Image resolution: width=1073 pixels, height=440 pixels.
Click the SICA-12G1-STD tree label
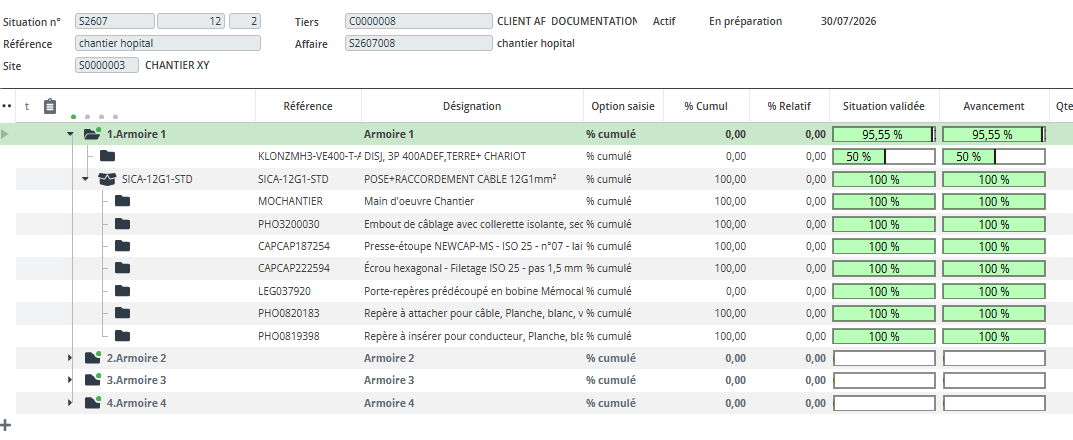[x=157, y=179]
